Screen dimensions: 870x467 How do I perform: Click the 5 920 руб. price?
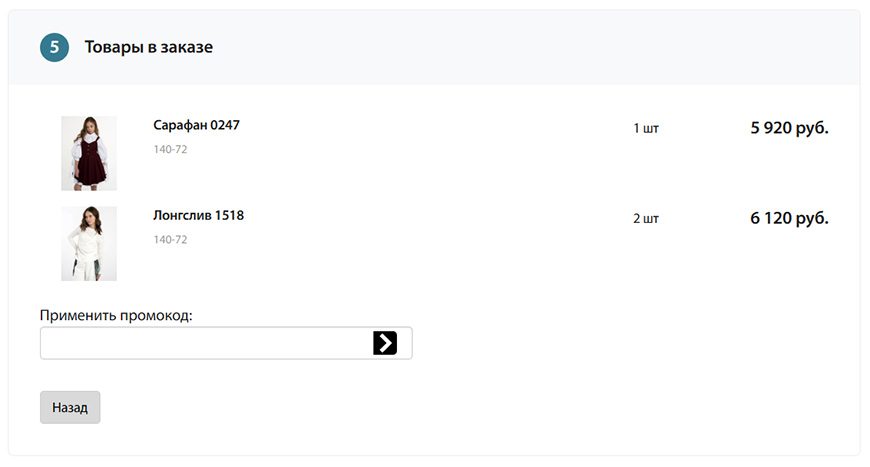[x=790, y=128]
